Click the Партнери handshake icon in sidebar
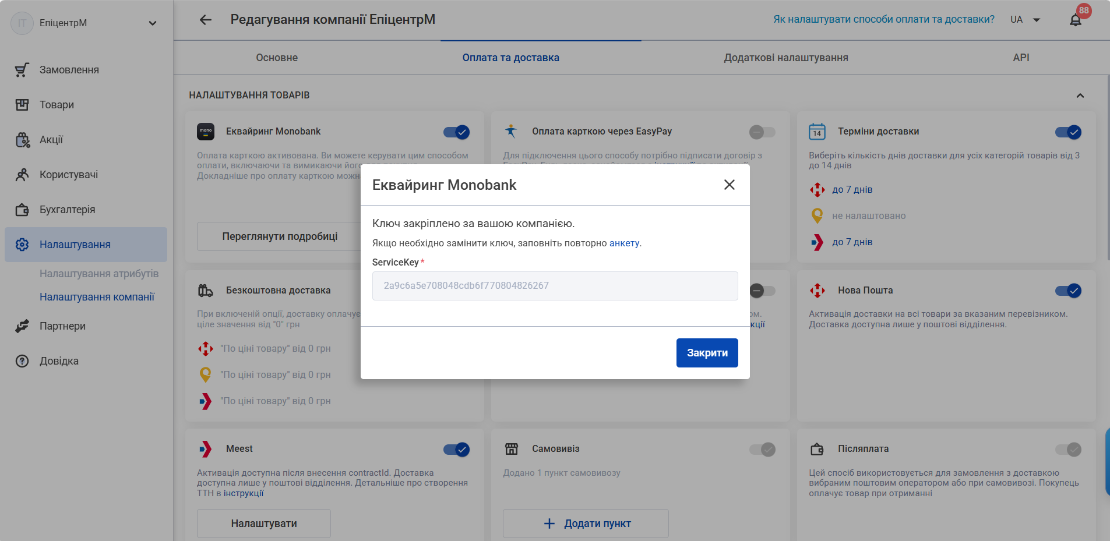The height and width of the screenshot is (541, 1110). click(22, 326)
